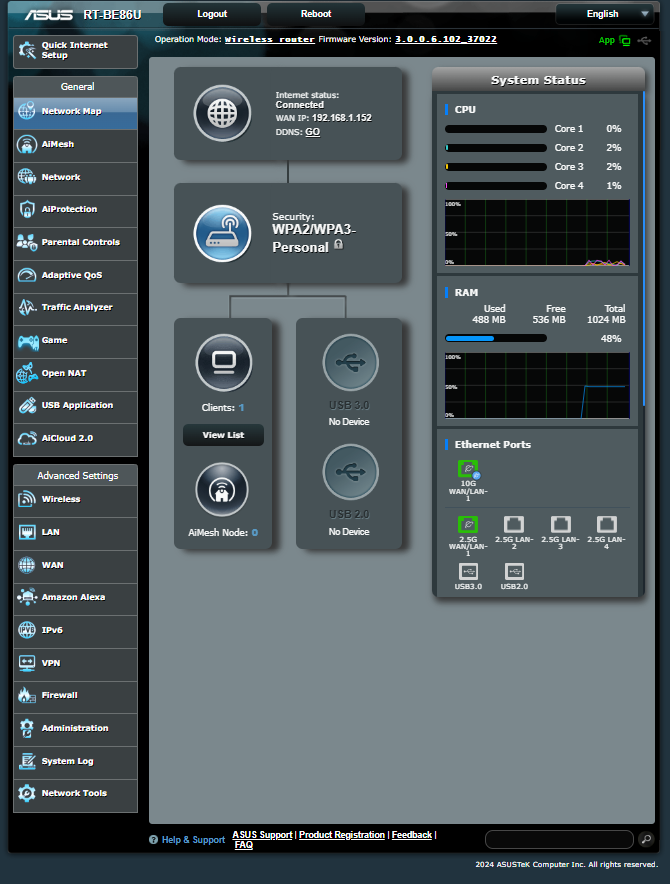Select the wireless router security icon
Viewport: 670px width, 884px height.
pos(222,233)
